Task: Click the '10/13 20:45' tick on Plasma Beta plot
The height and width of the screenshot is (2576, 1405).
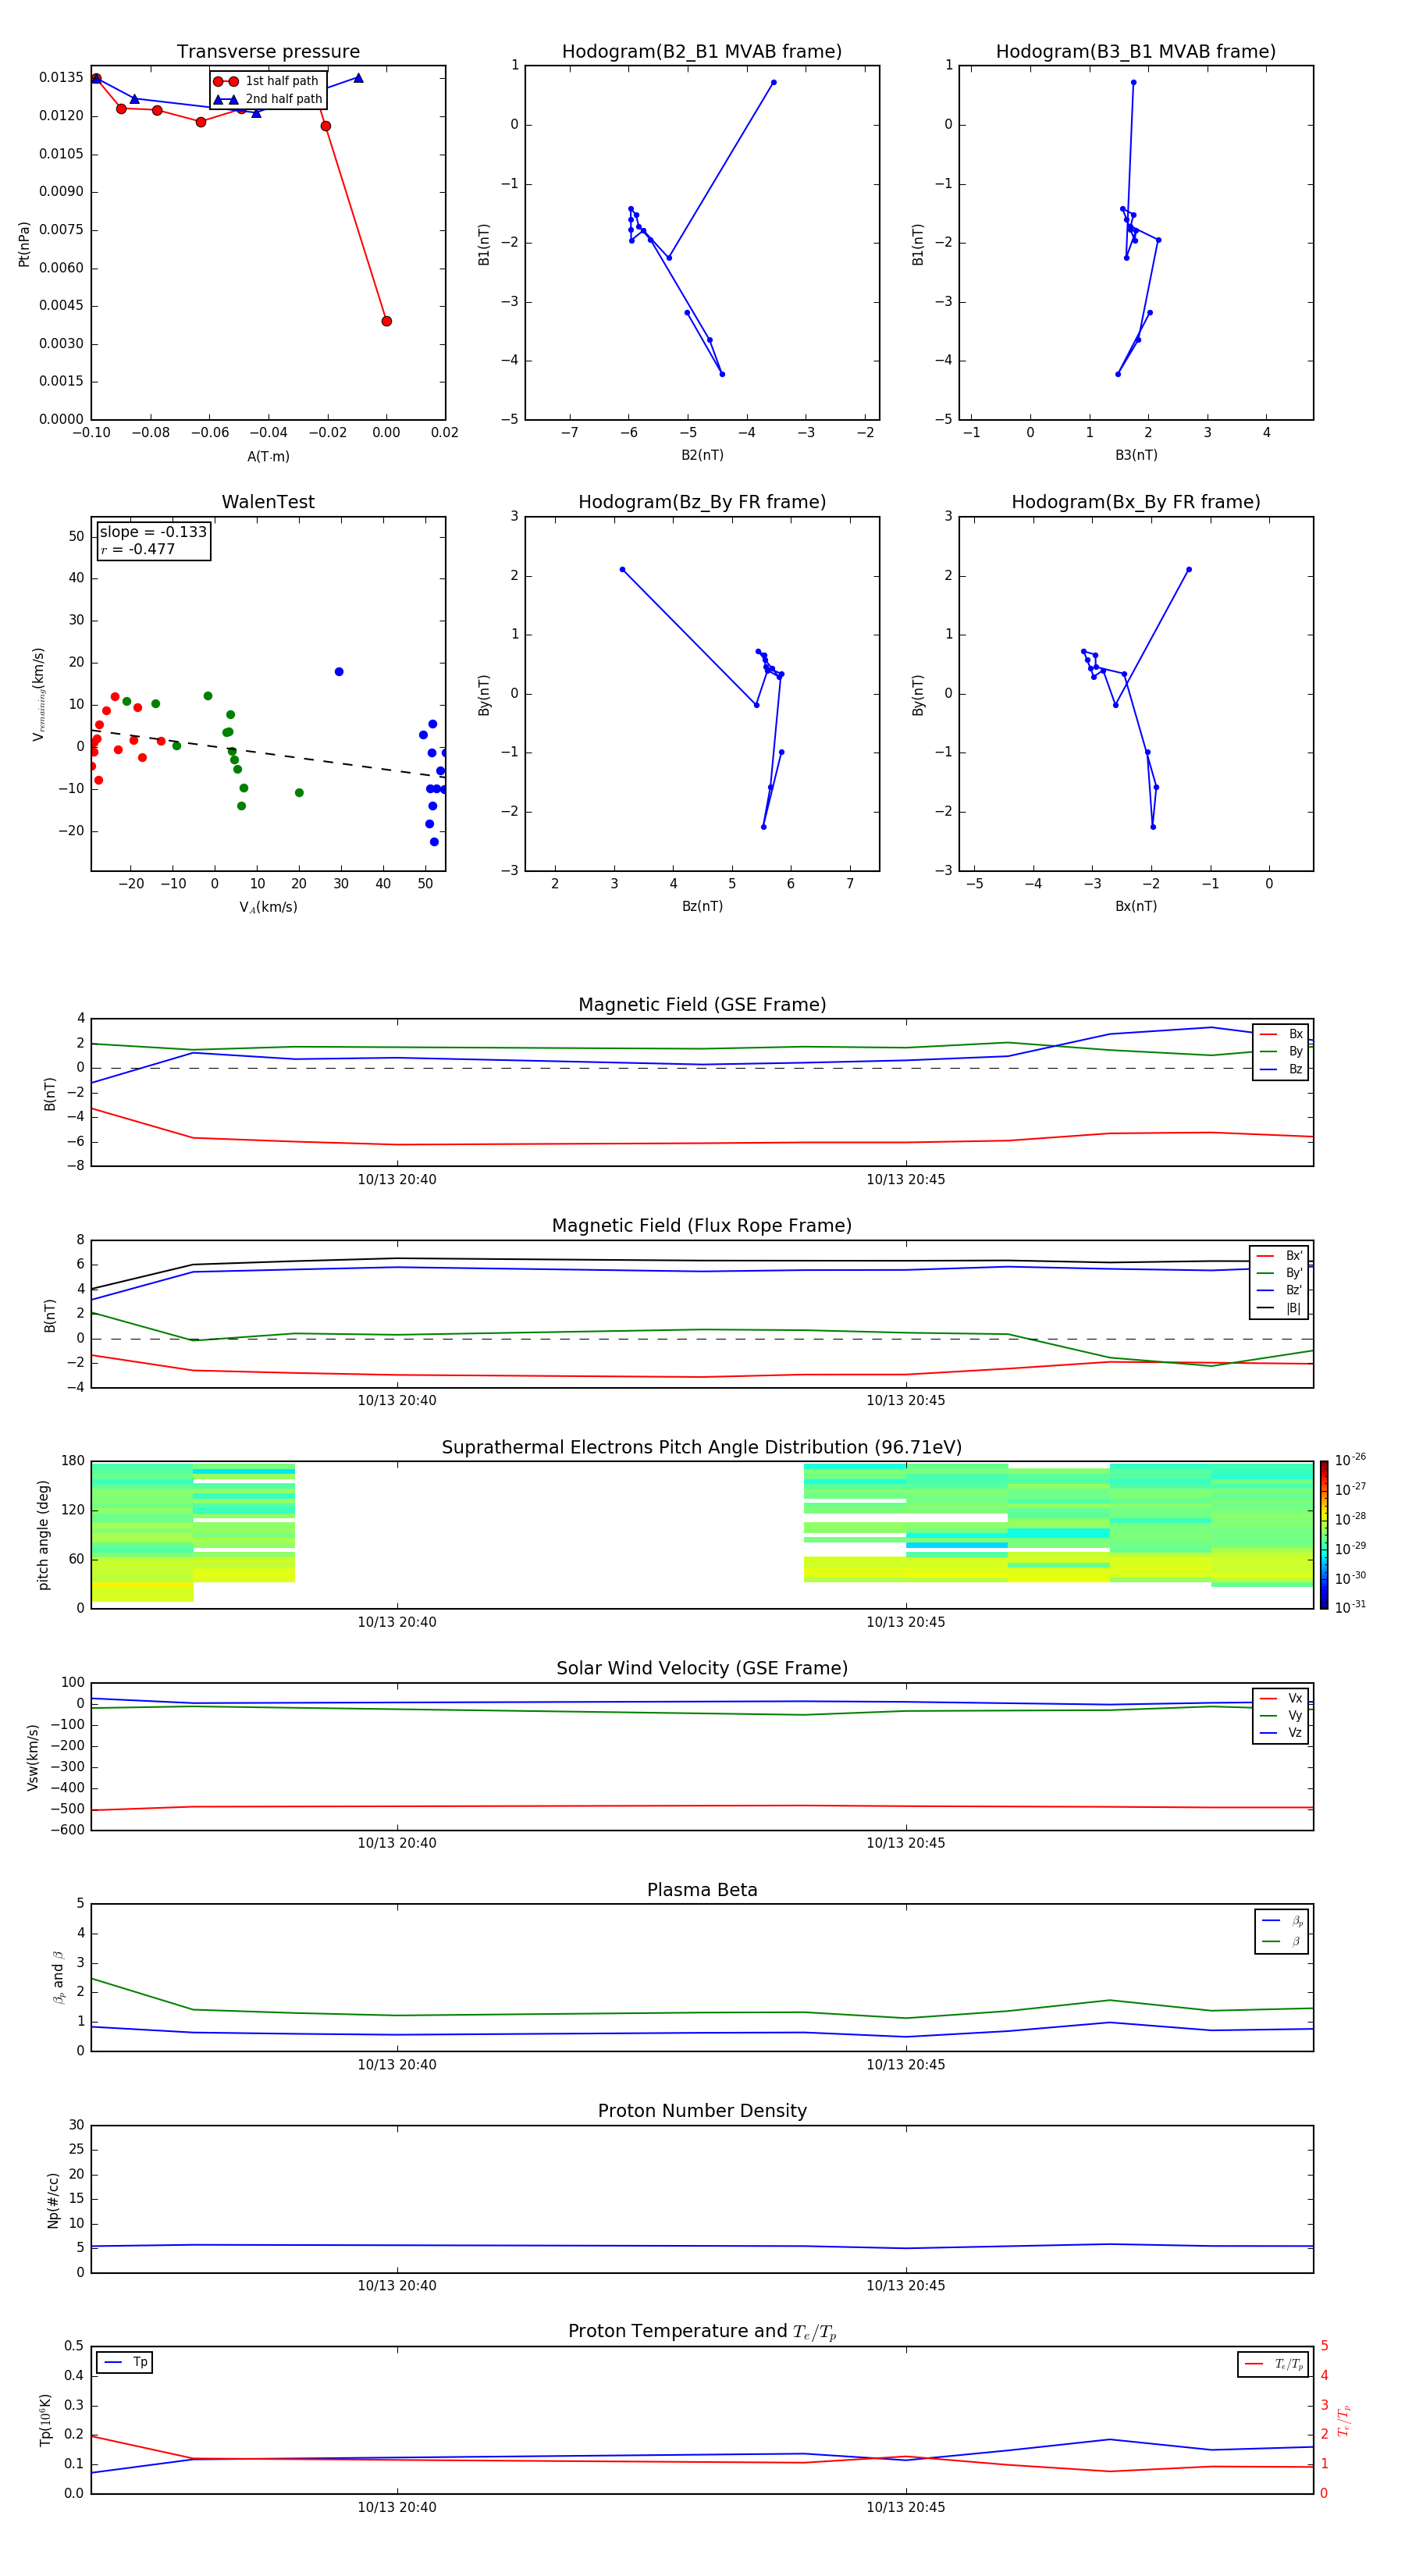Action: (906, 2065)
